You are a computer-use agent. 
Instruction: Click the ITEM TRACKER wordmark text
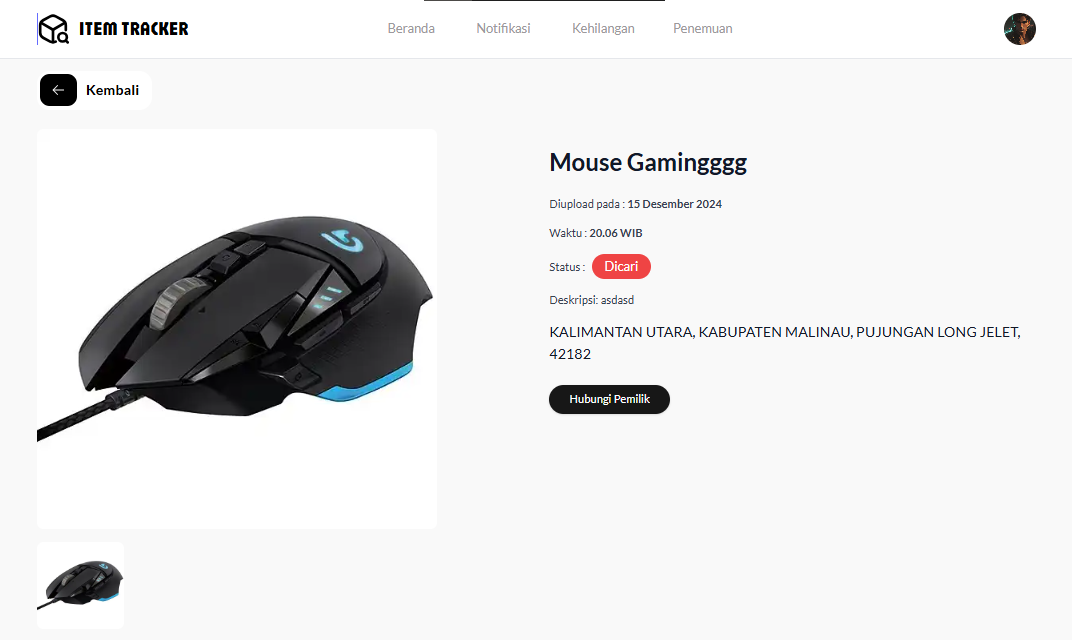133,29
